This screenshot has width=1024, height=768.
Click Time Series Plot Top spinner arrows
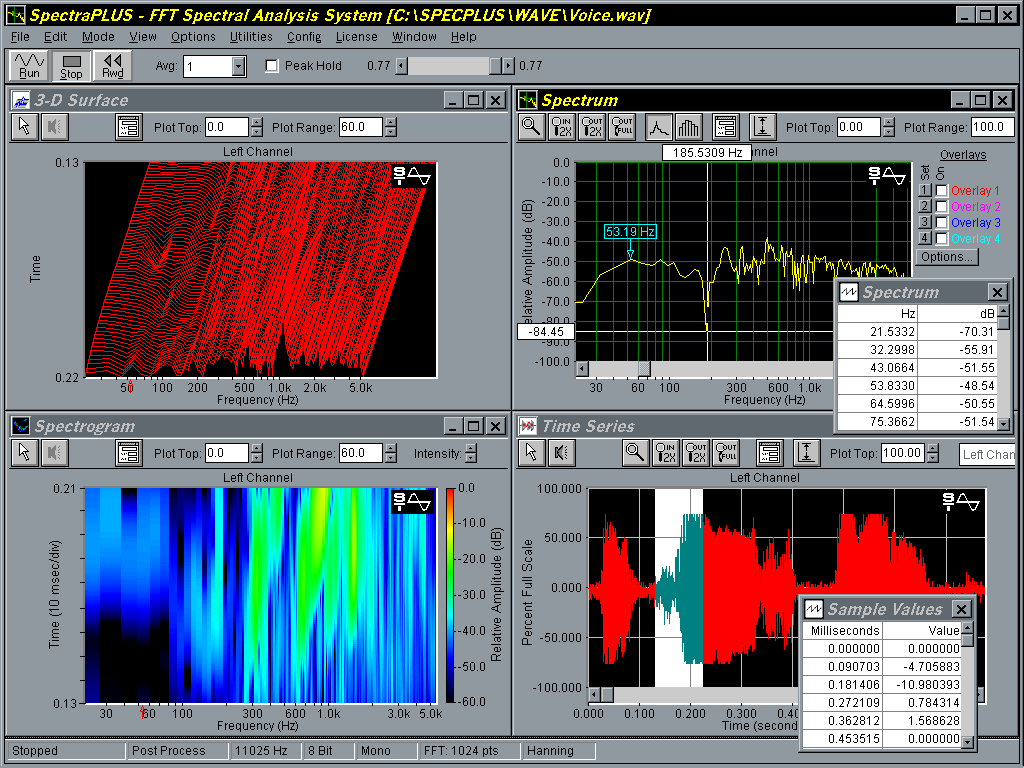933,453
